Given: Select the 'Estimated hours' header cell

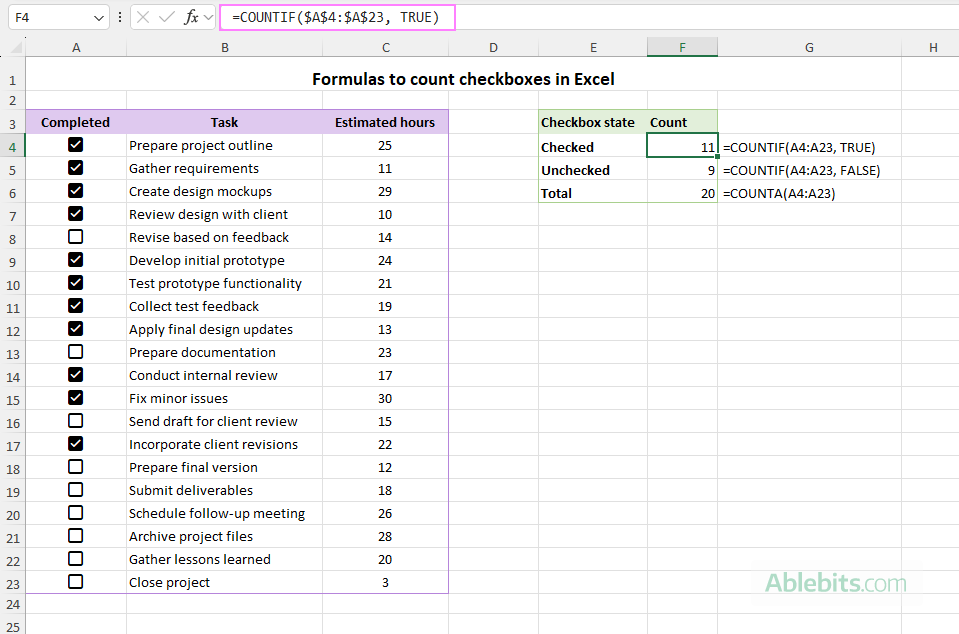Looking at the screenshot, I should (385, 122).
